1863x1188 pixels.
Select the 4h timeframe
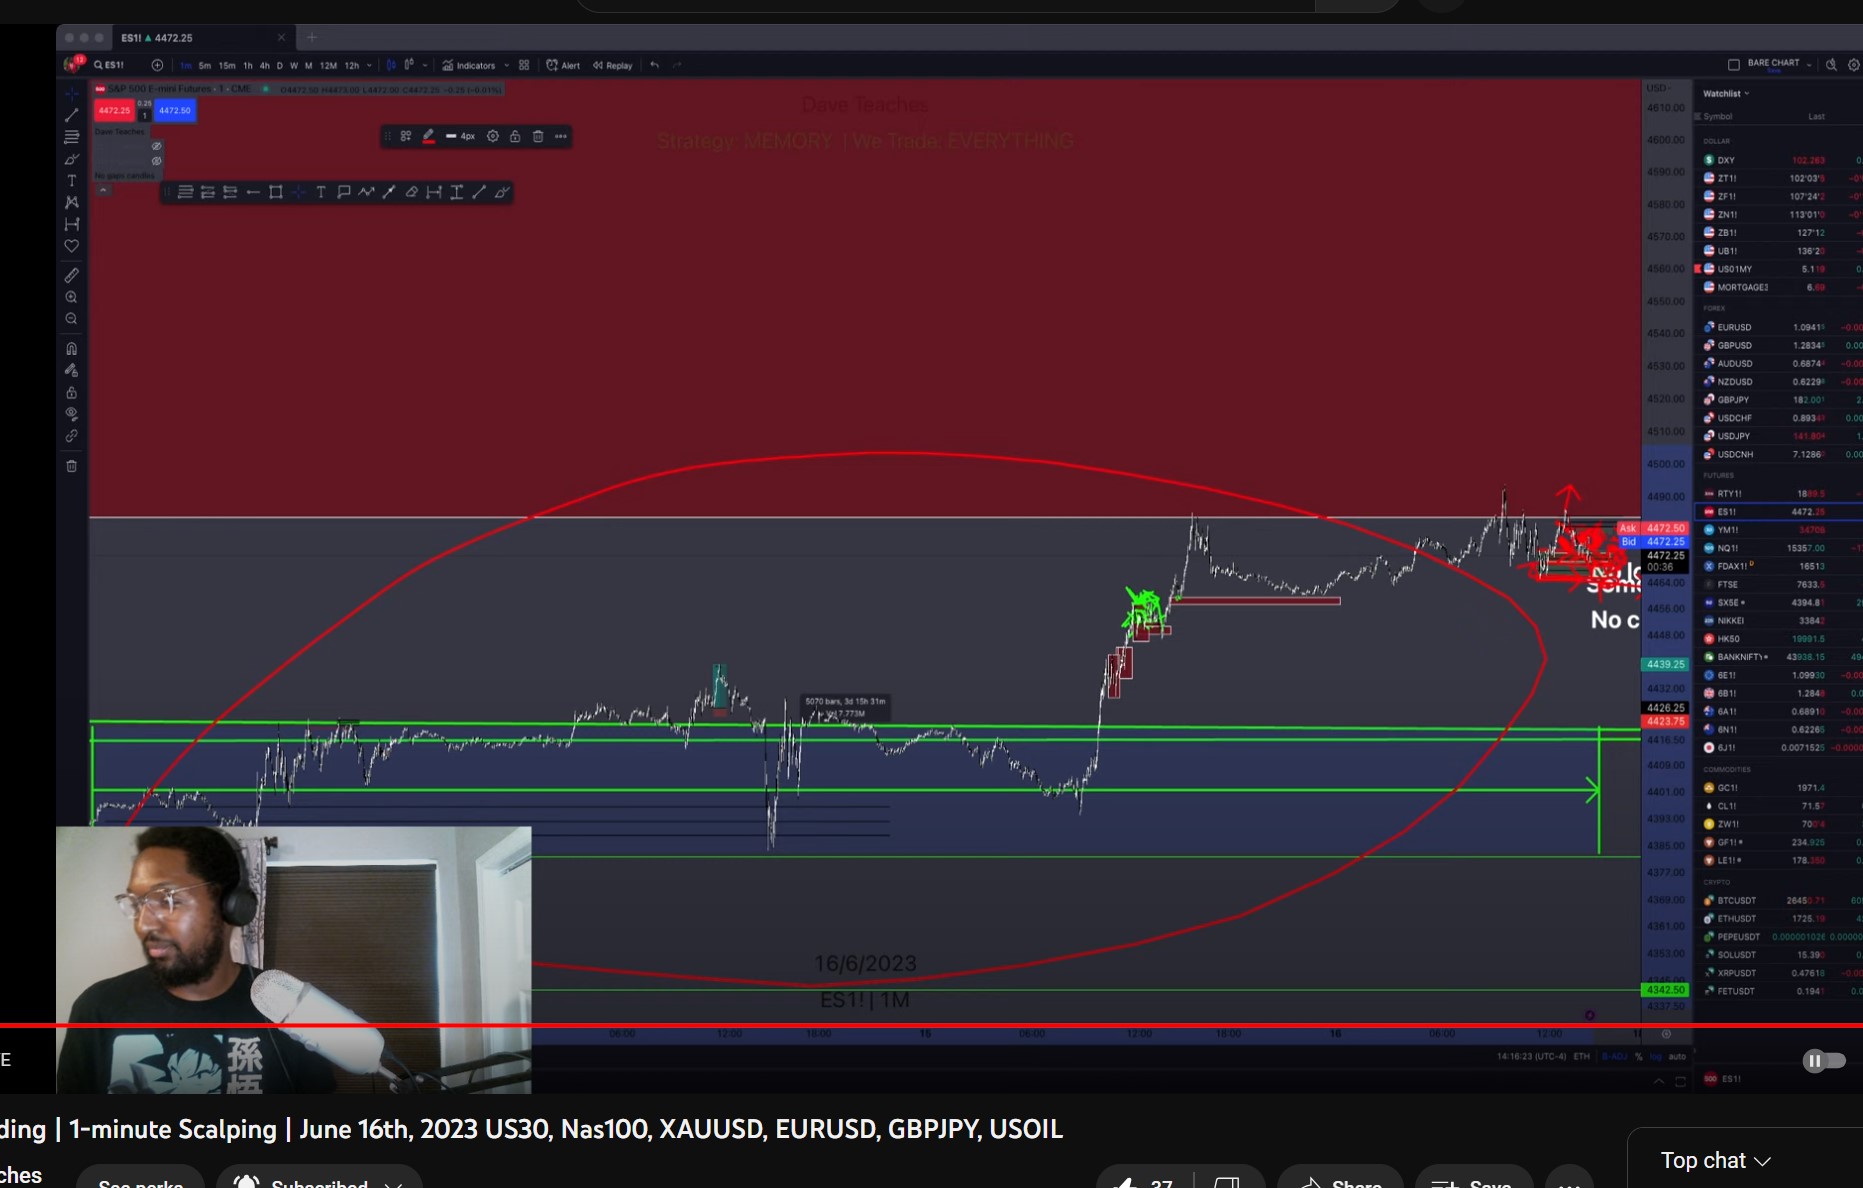[x=265, y=65]
